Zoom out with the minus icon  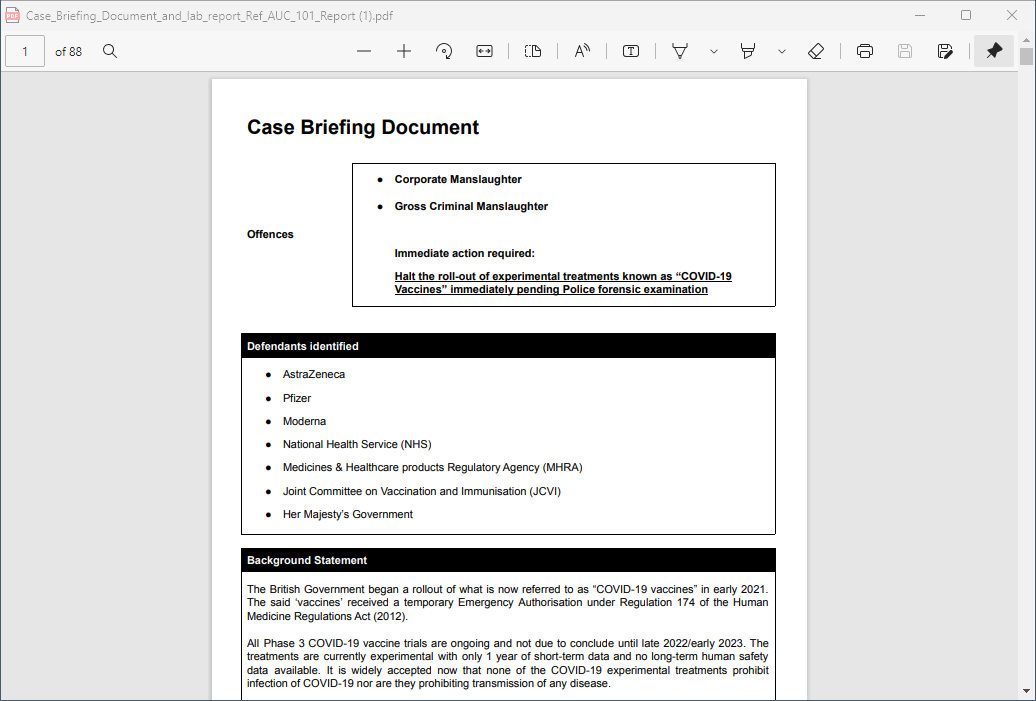coord(363,52)
